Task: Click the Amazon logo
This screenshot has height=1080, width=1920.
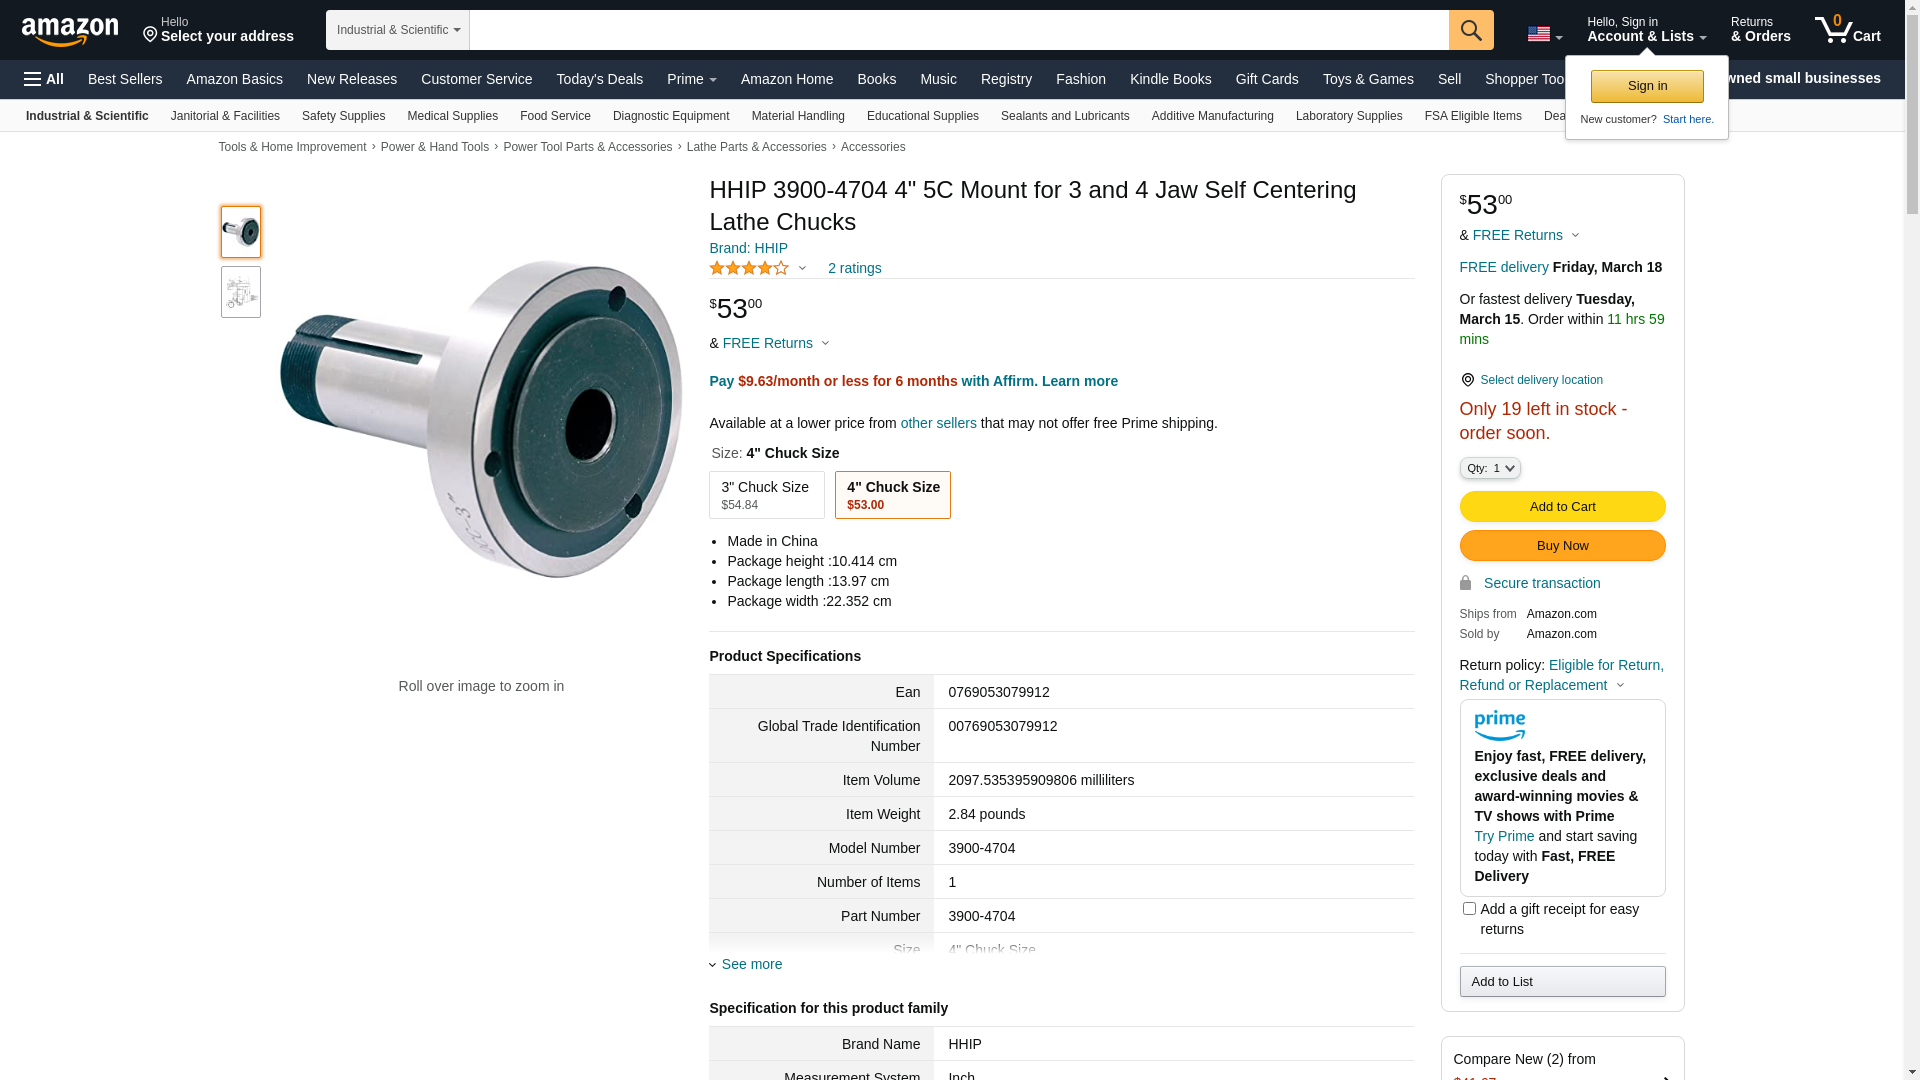Action: click(x=70, y=31)
